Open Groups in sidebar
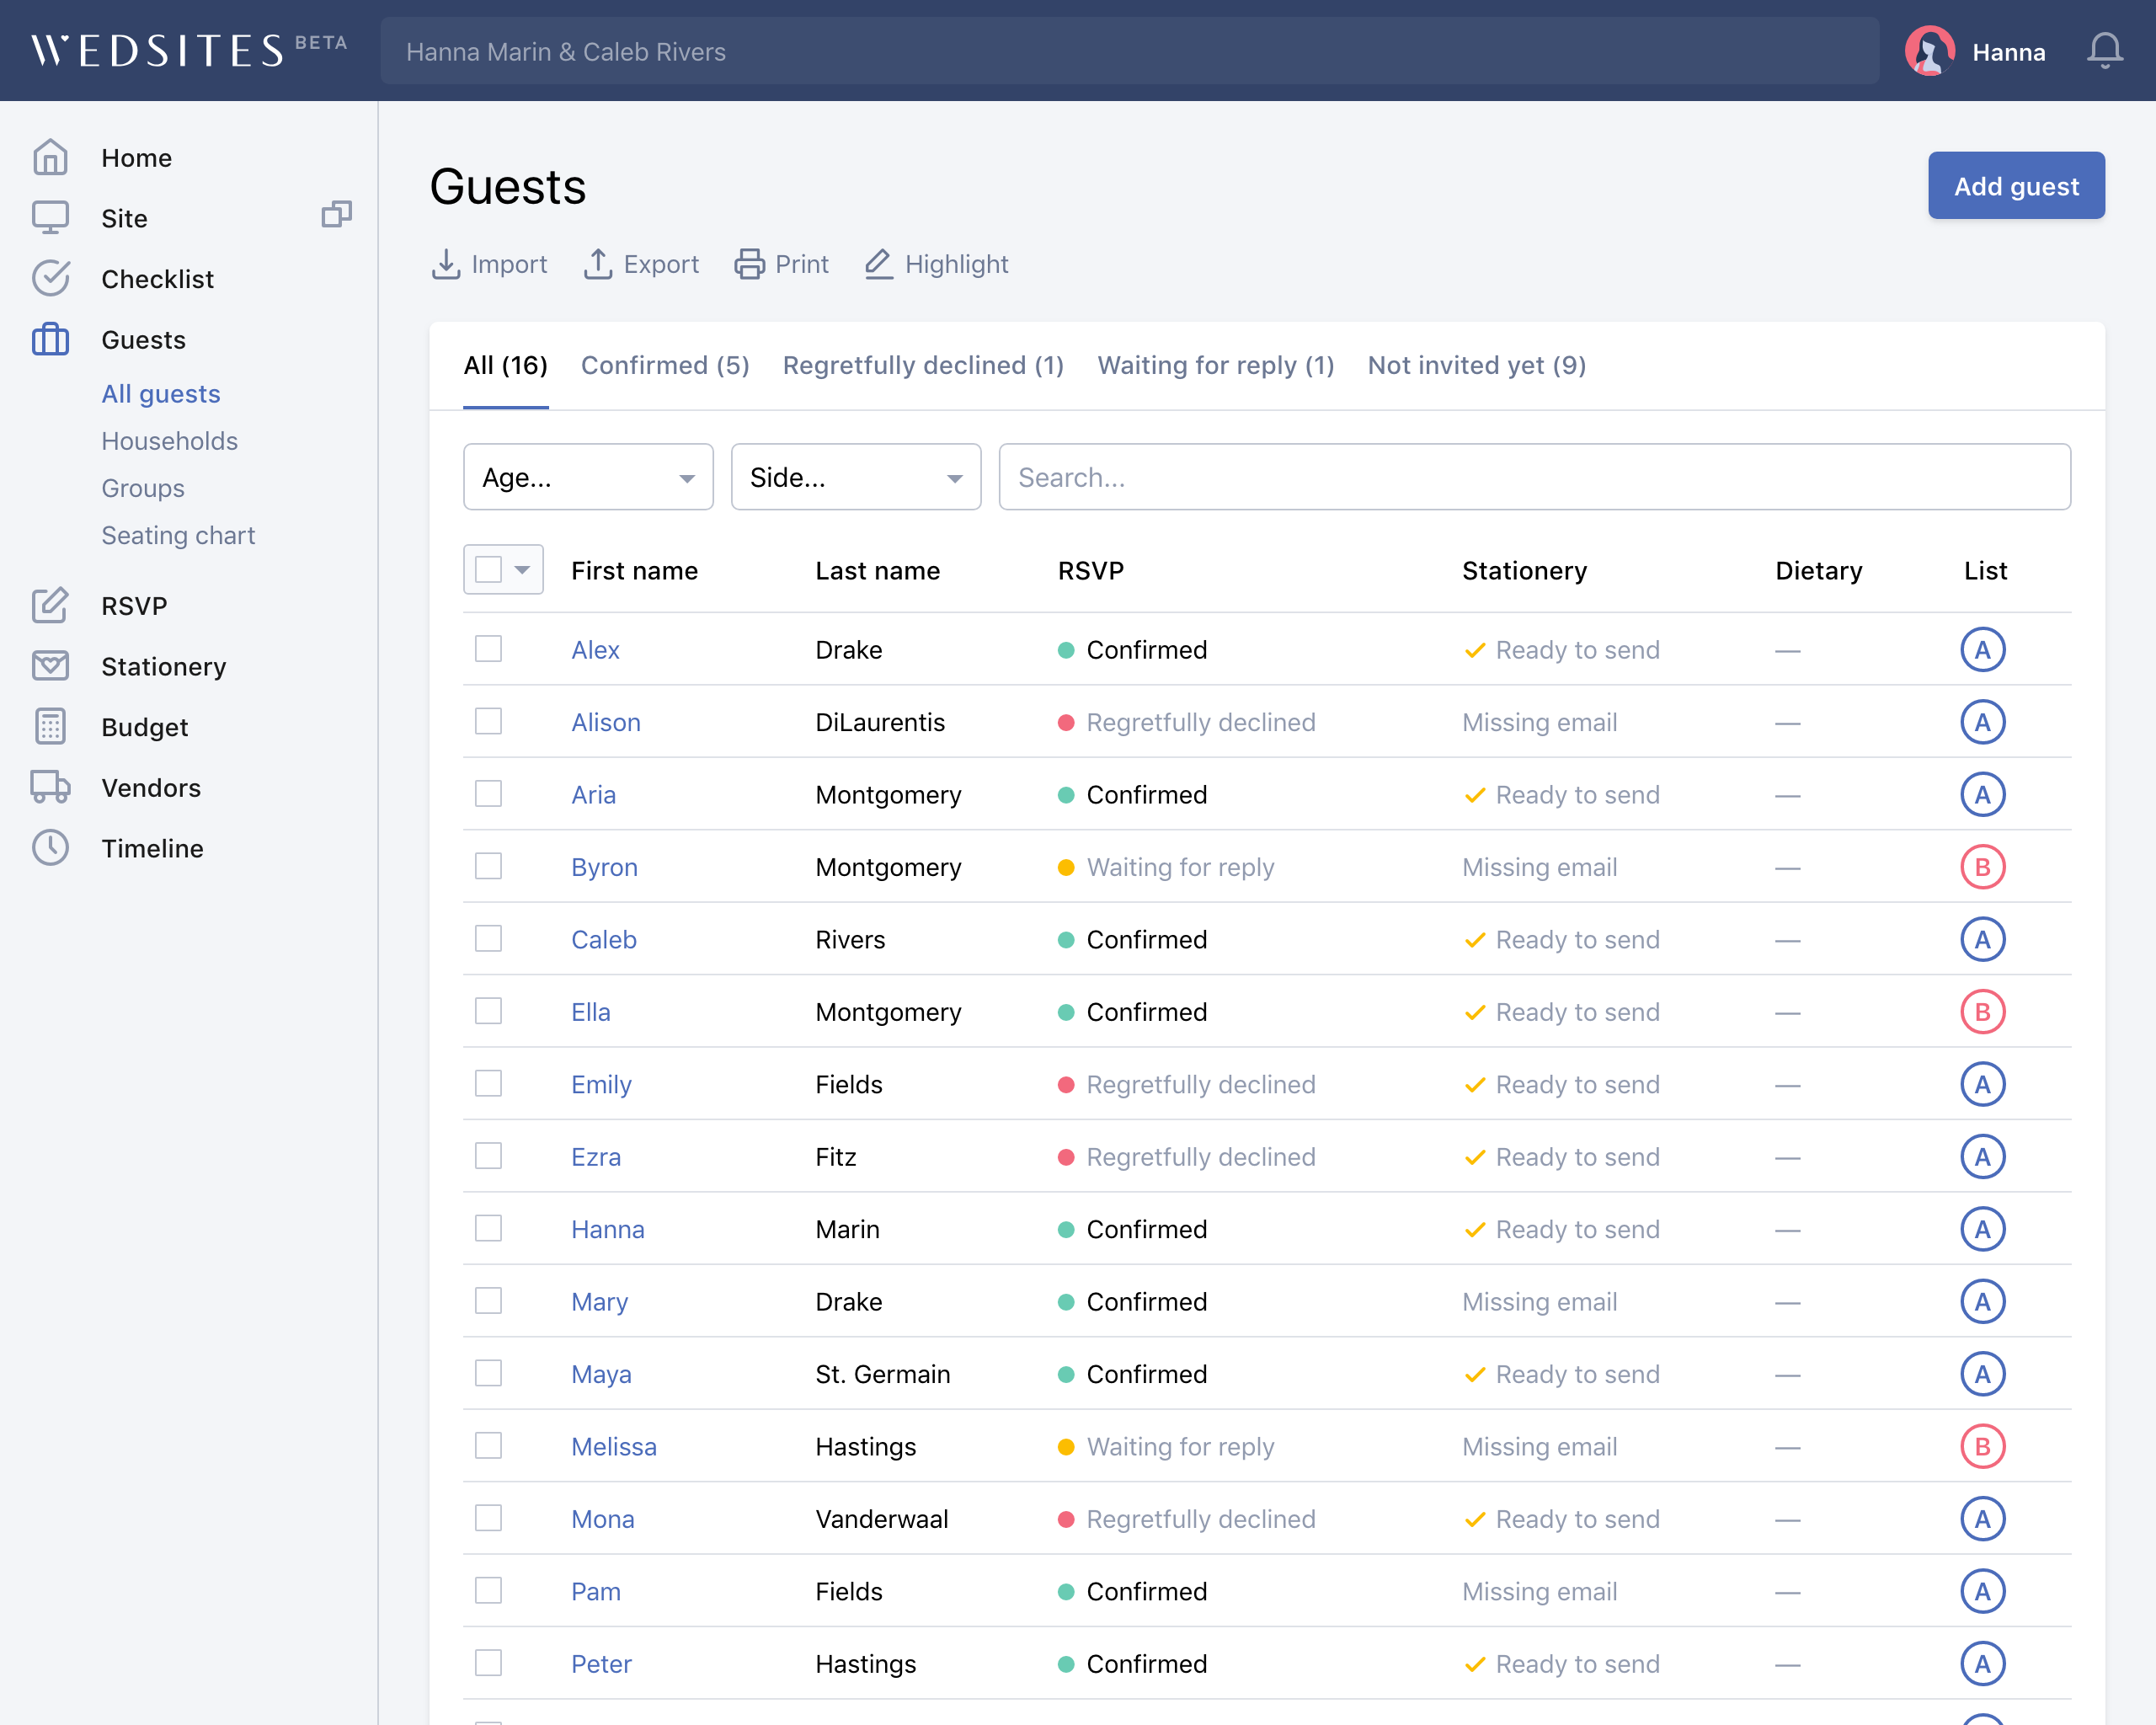The image size is (2156, 1725). coord(143,488)
